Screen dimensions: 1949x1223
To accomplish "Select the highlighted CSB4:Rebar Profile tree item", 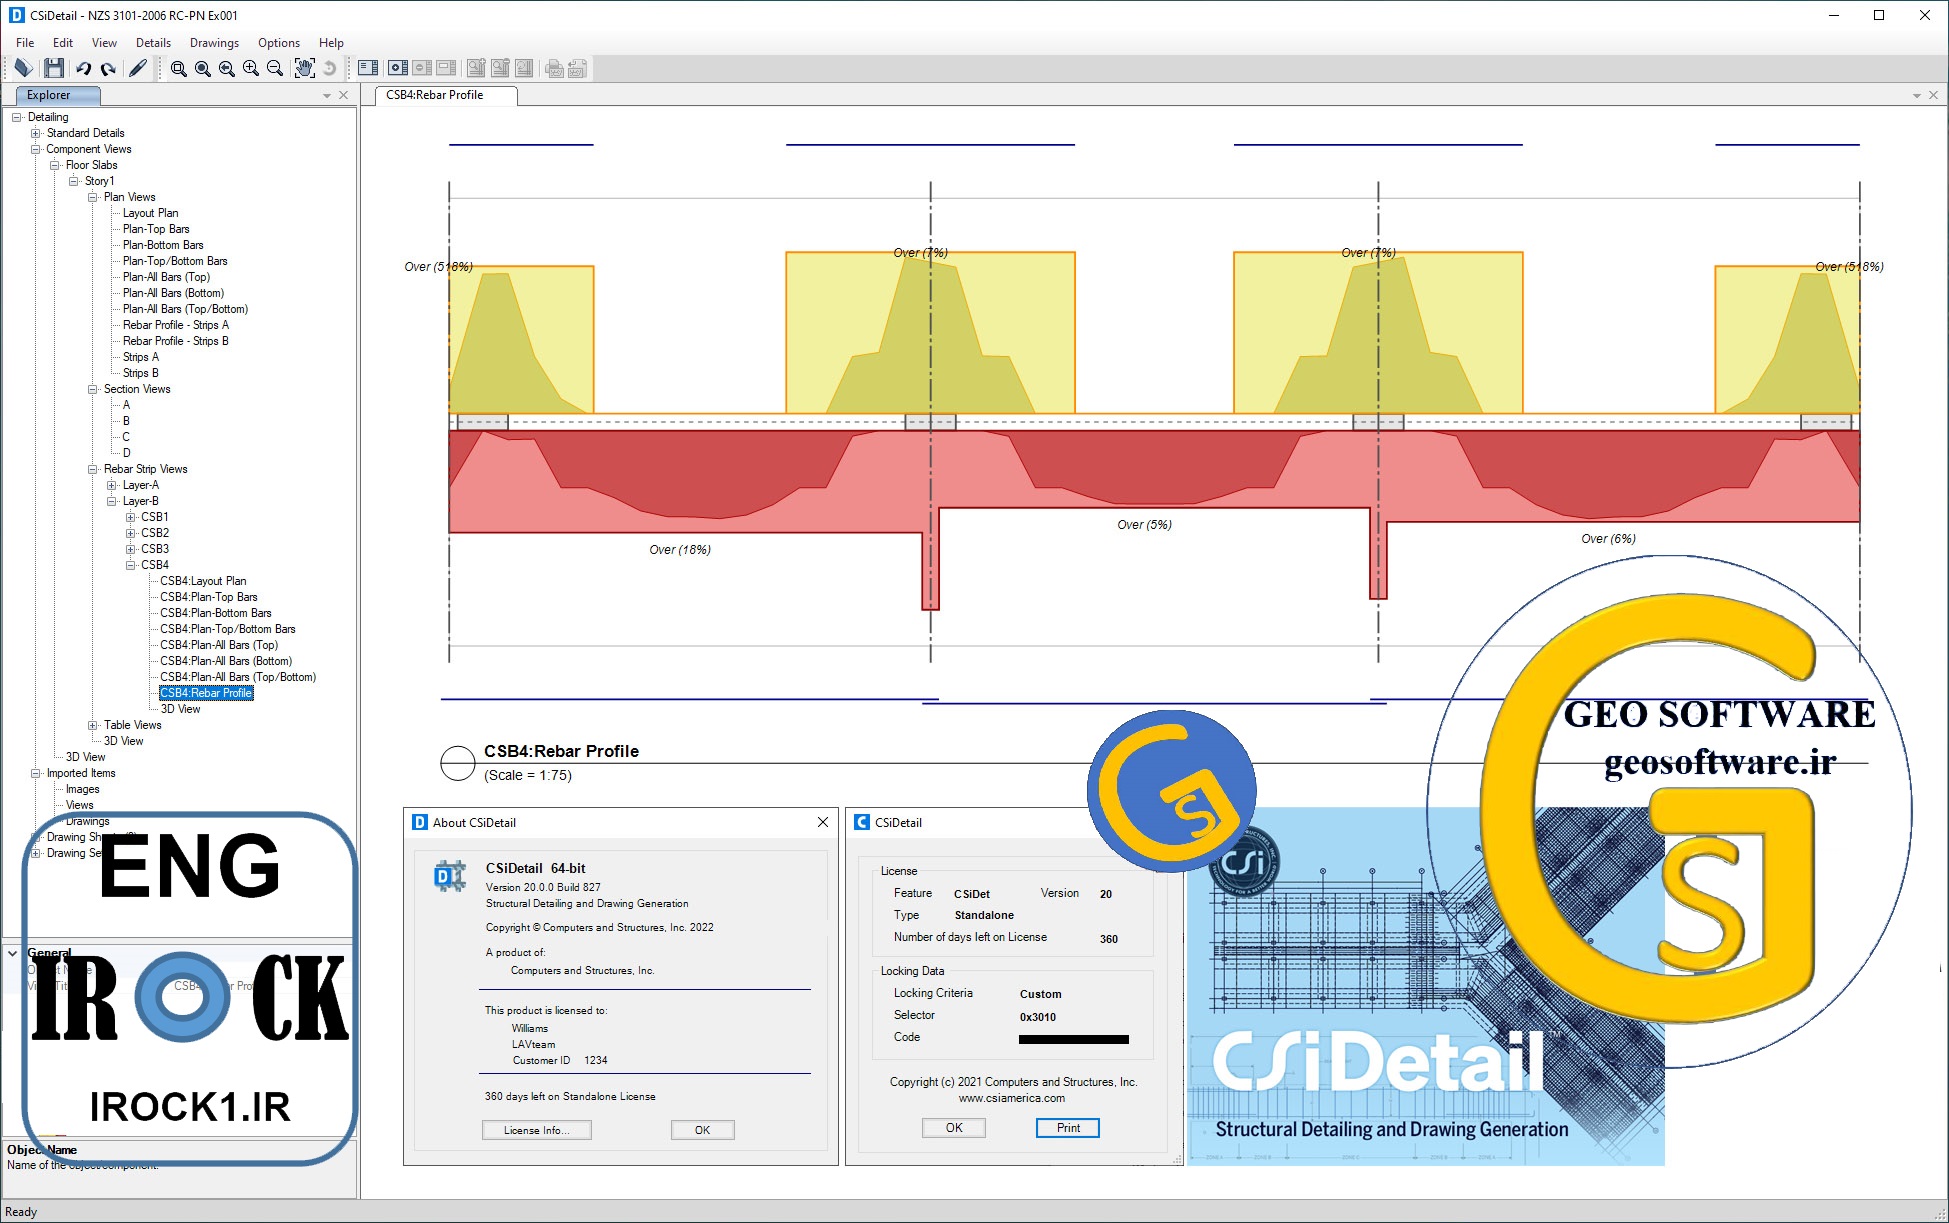I will (x=206, y=693).
